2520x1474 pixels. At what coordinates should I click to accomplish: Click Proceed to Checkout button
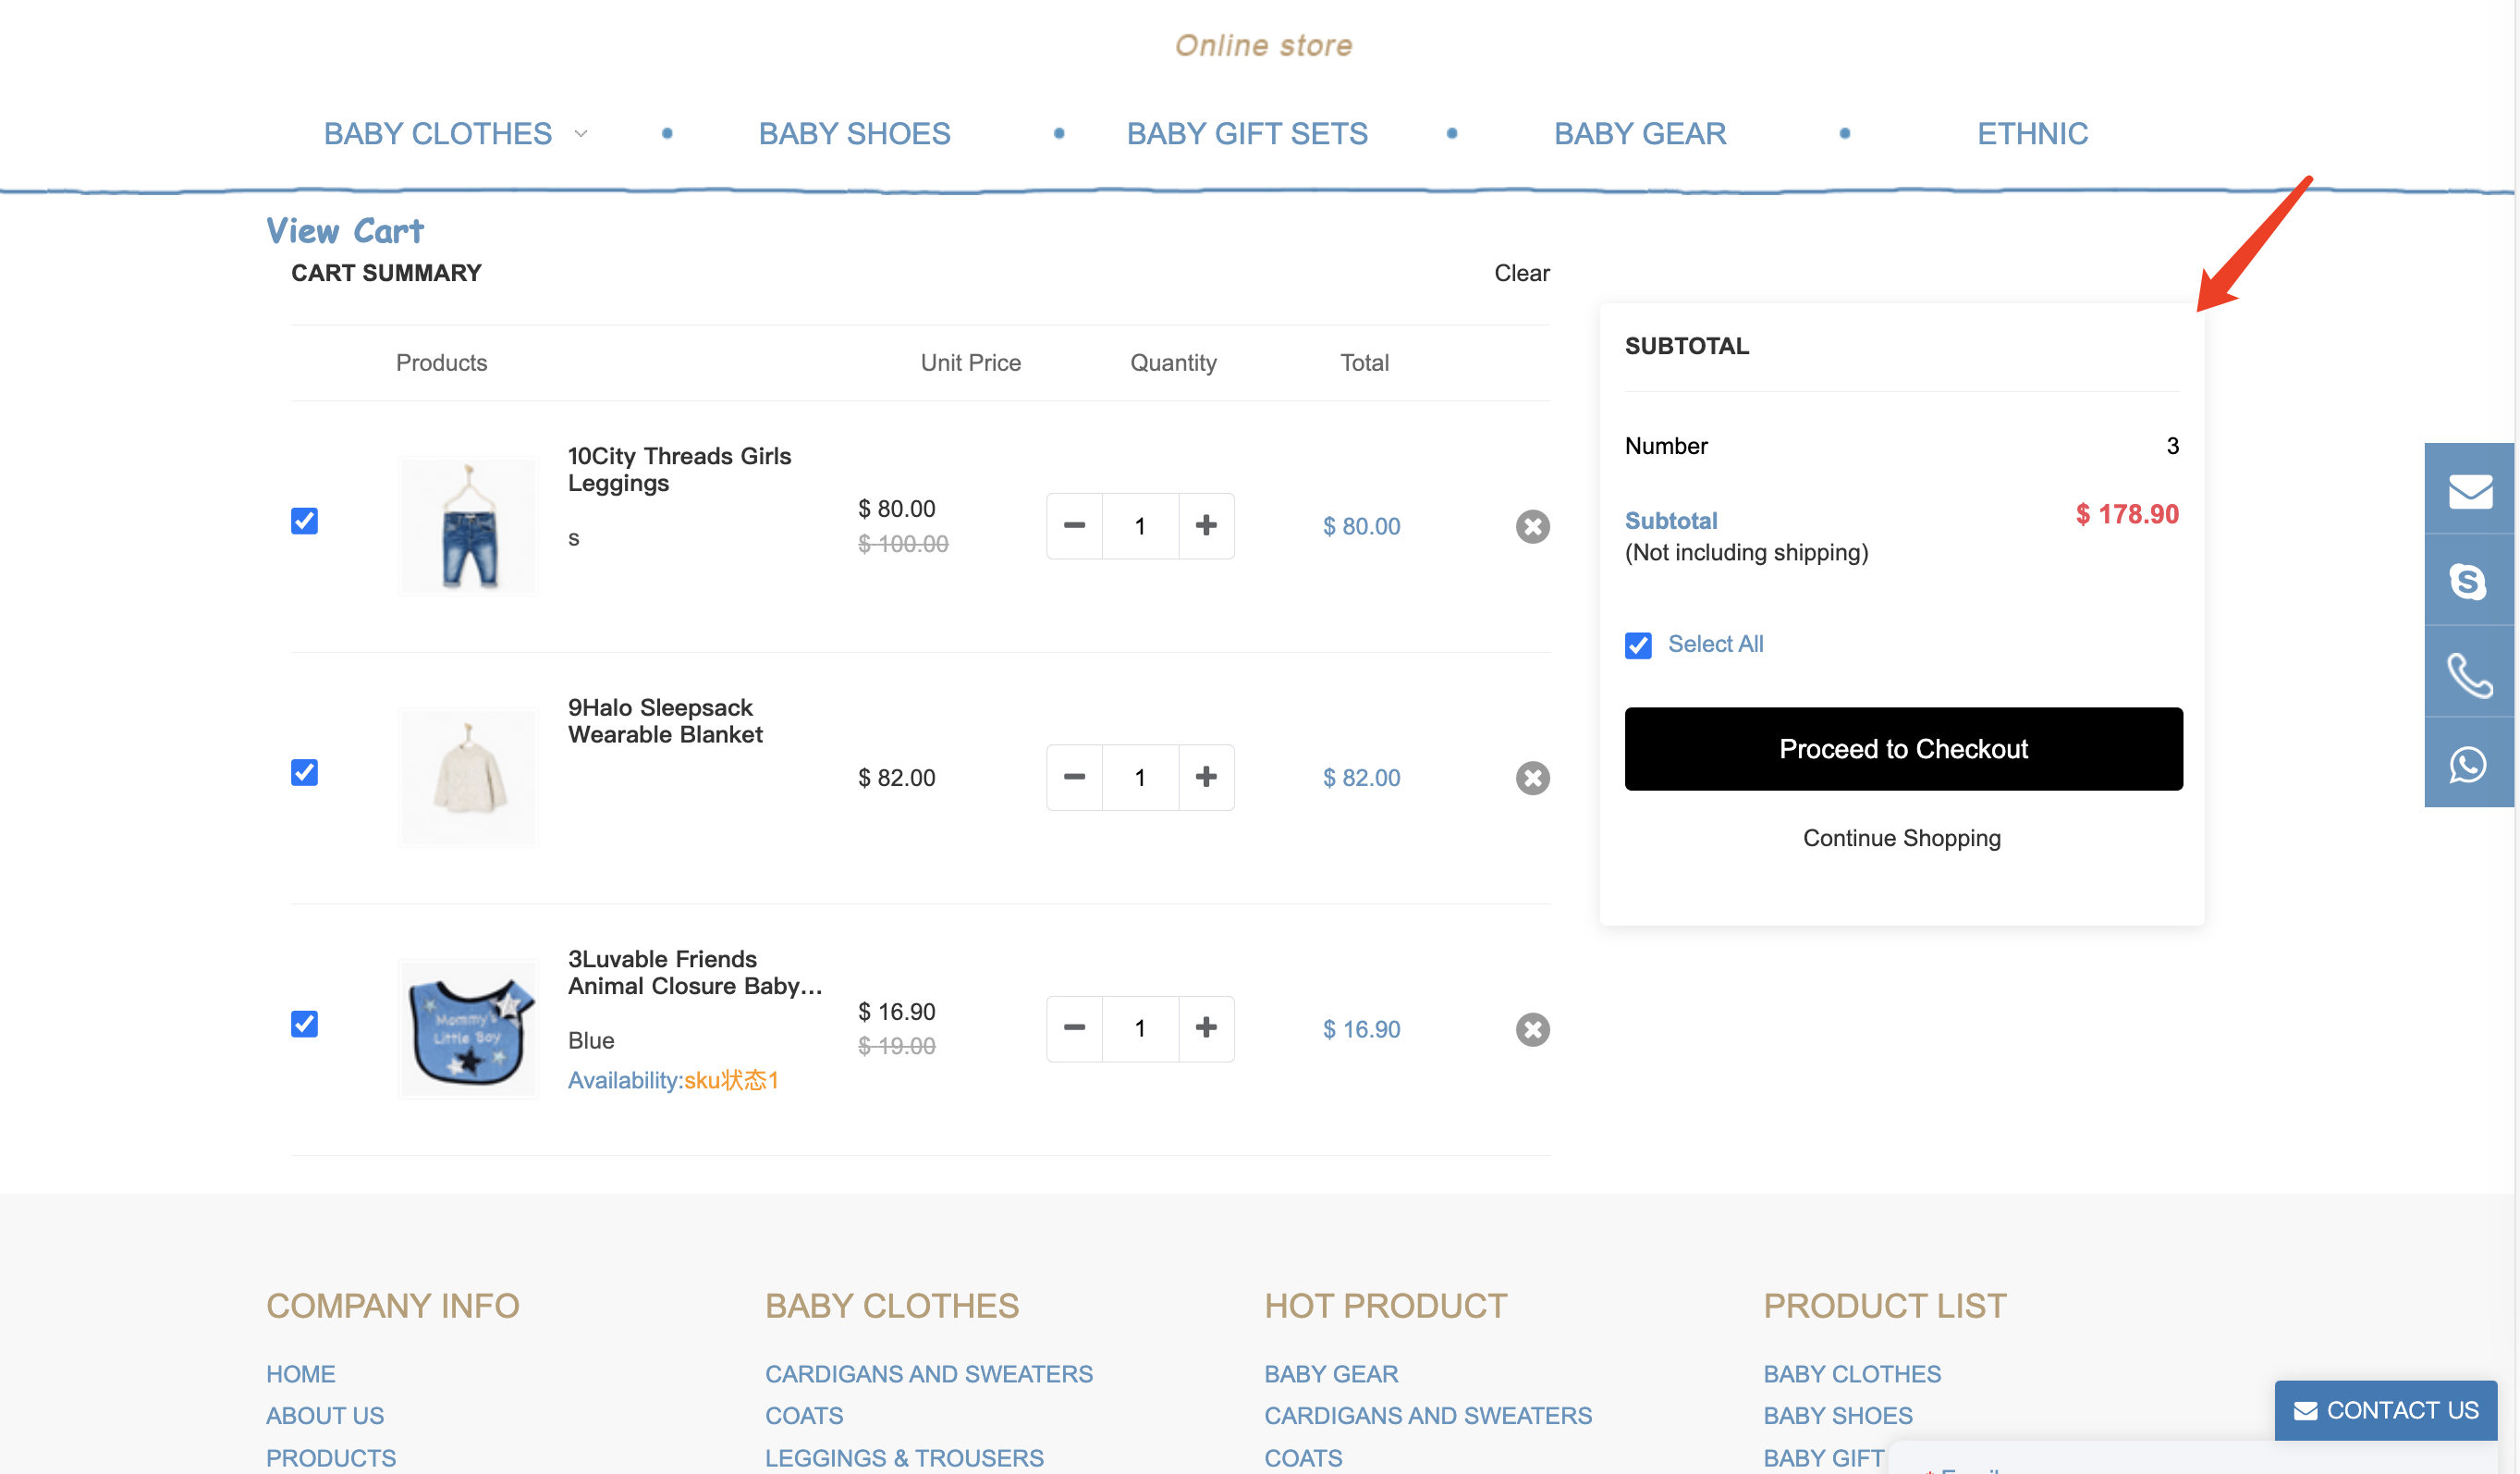pyautogui.click(x=1902, y=749)
